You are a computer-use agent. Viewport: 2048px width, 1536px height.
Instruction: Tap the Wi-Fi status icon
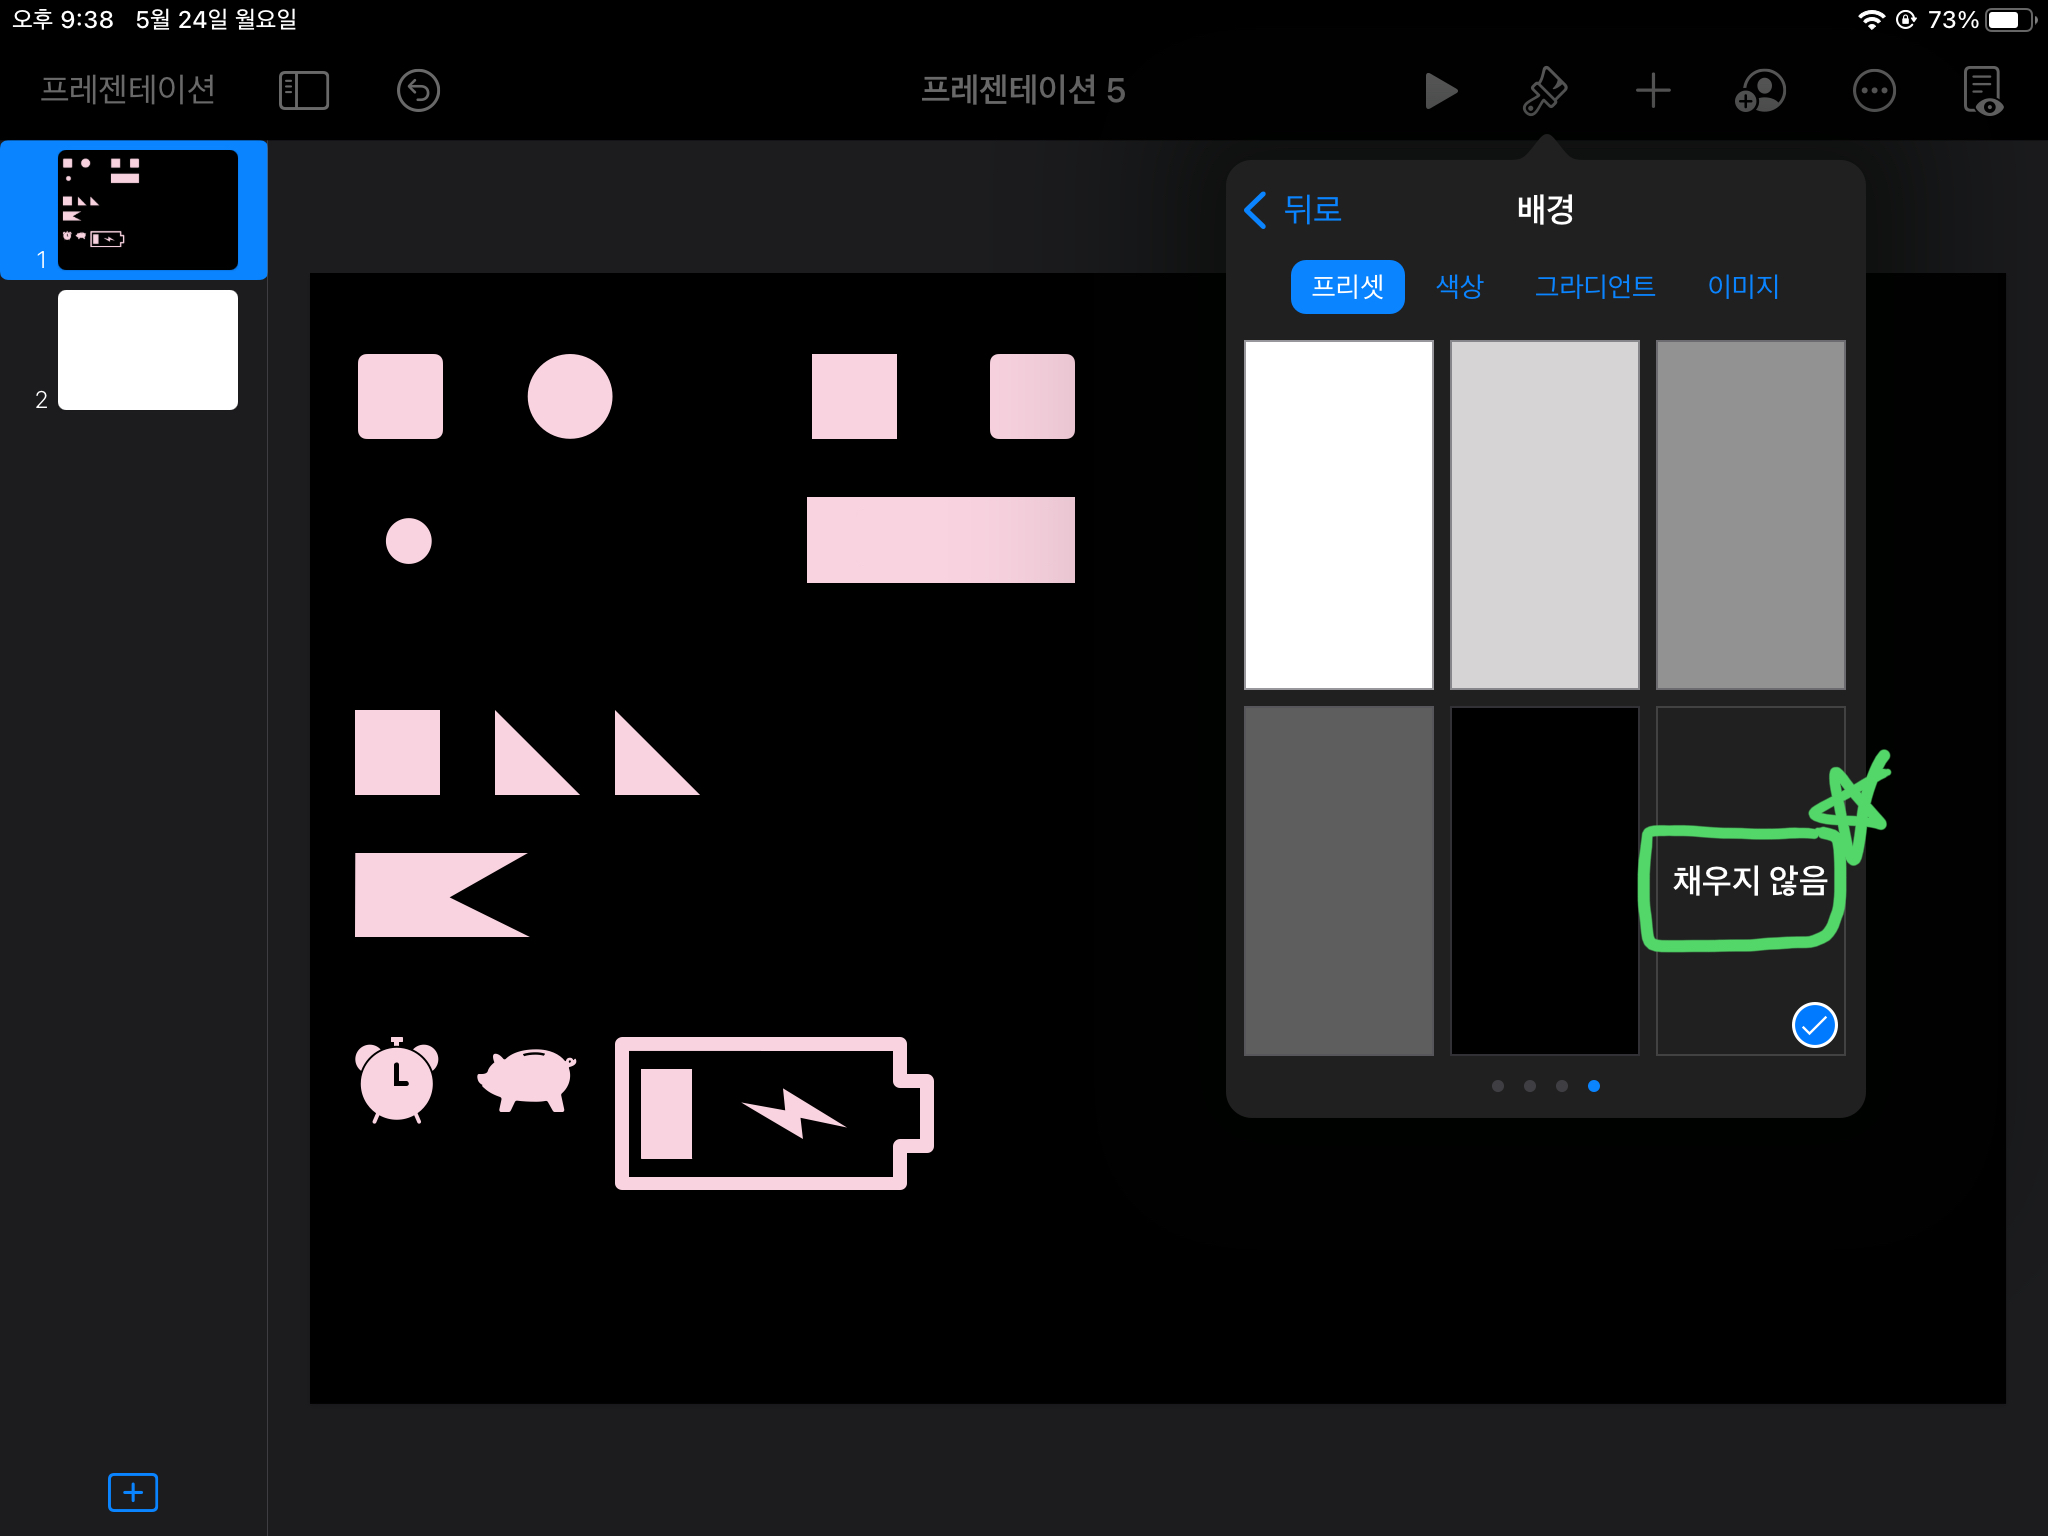[x=1871, y=20]
